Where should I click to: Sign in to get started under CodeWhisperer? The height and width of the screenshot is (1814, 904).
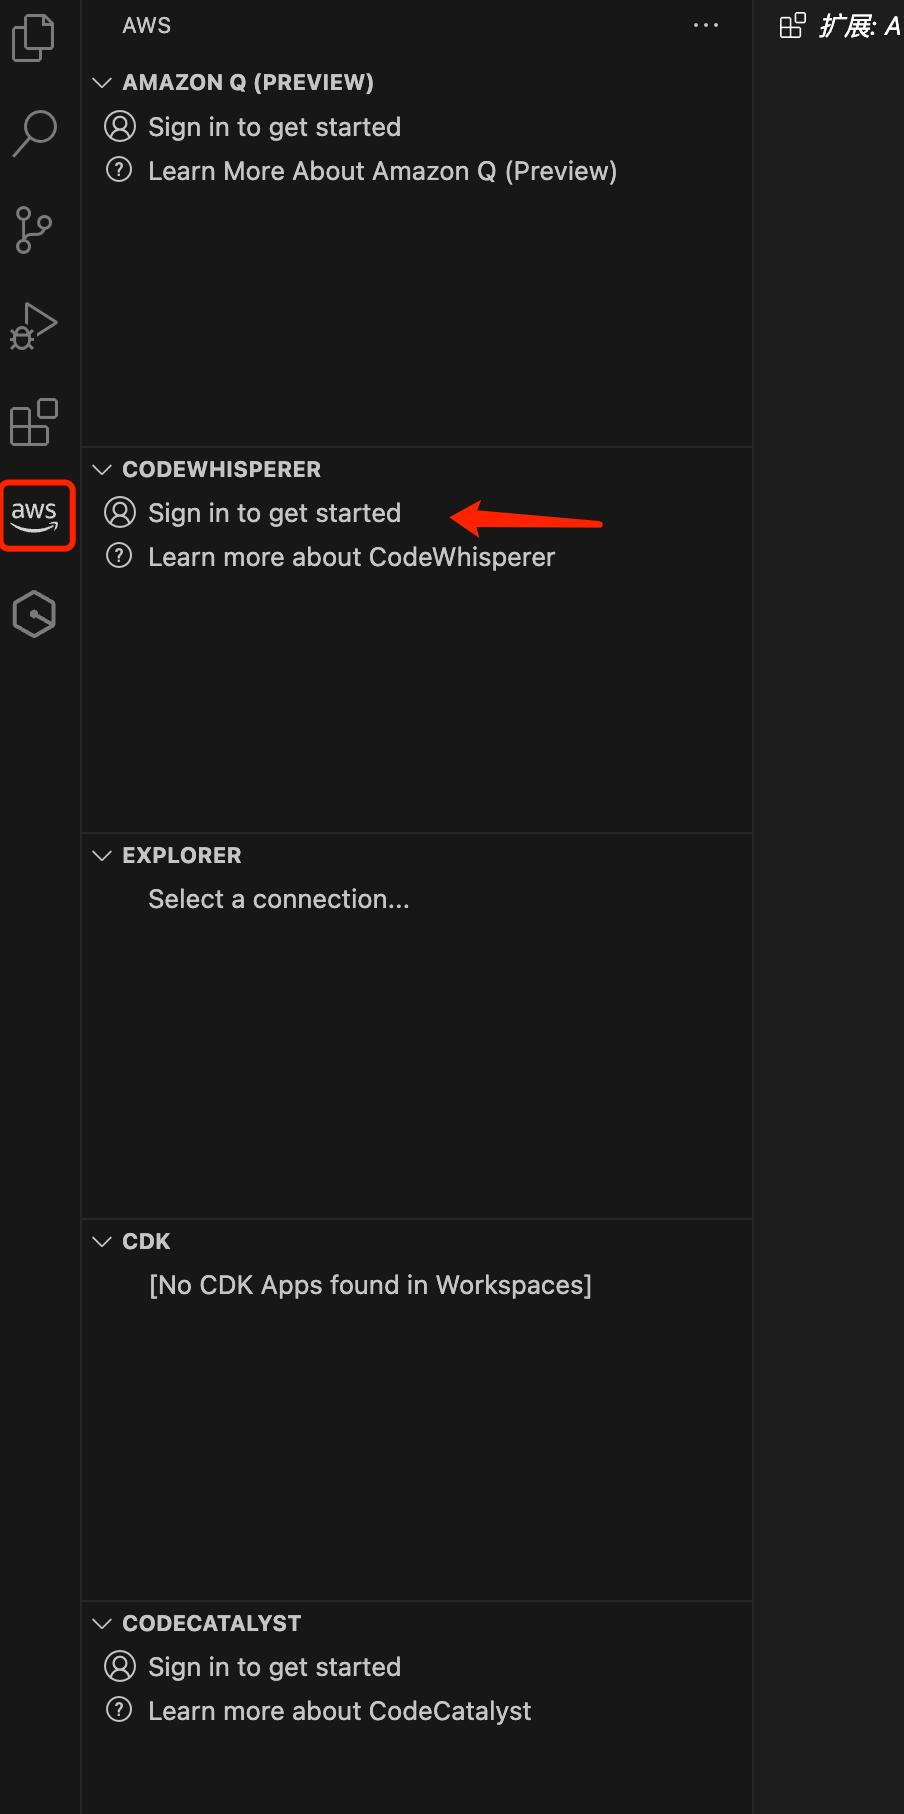274,513
